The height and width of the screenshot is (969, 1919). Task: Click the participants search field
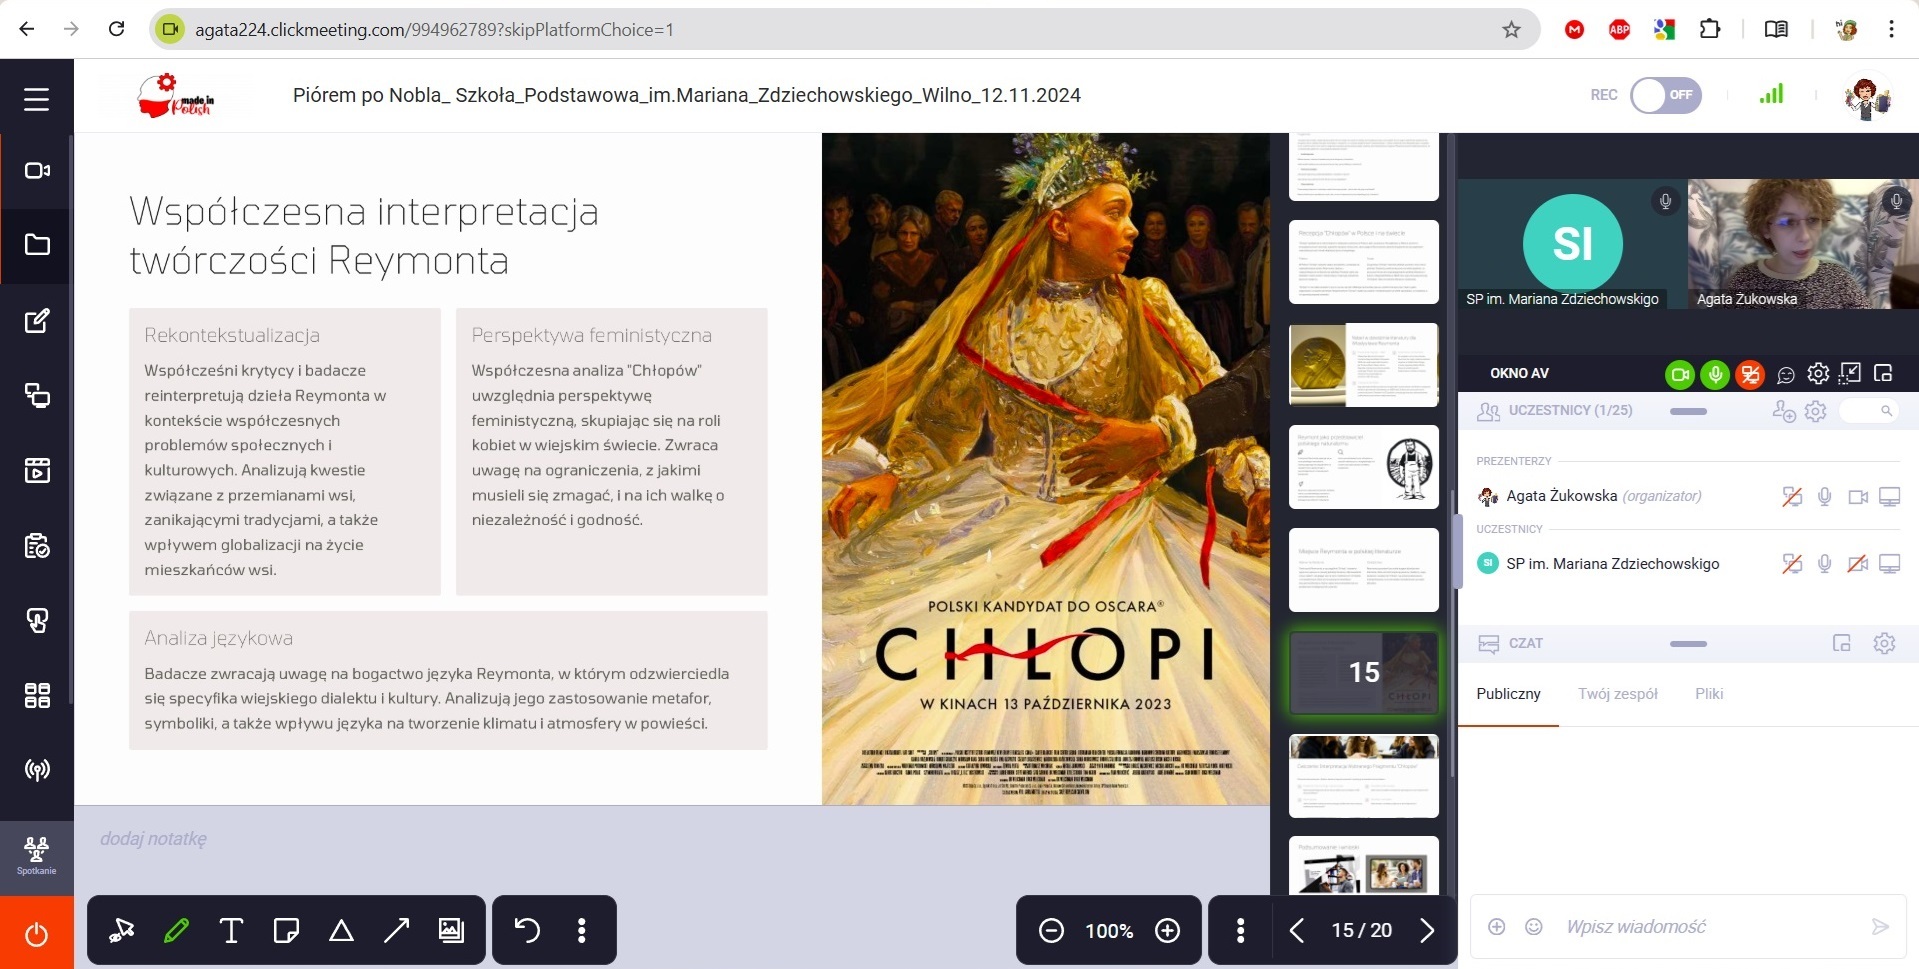tap(1868, 411)
